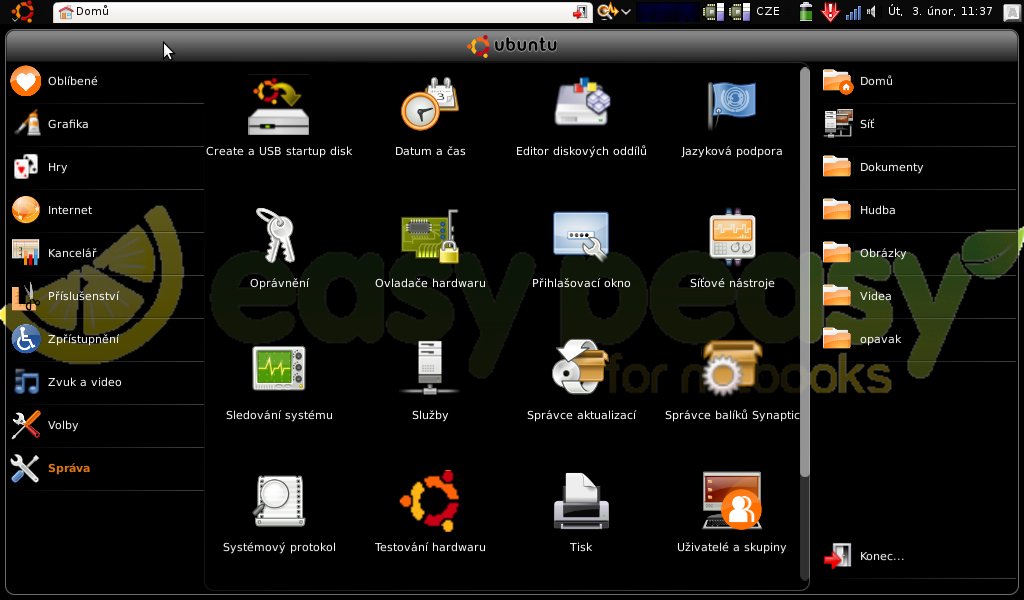Click the date and time clock

pyautogui.click(x=940, y=11)
